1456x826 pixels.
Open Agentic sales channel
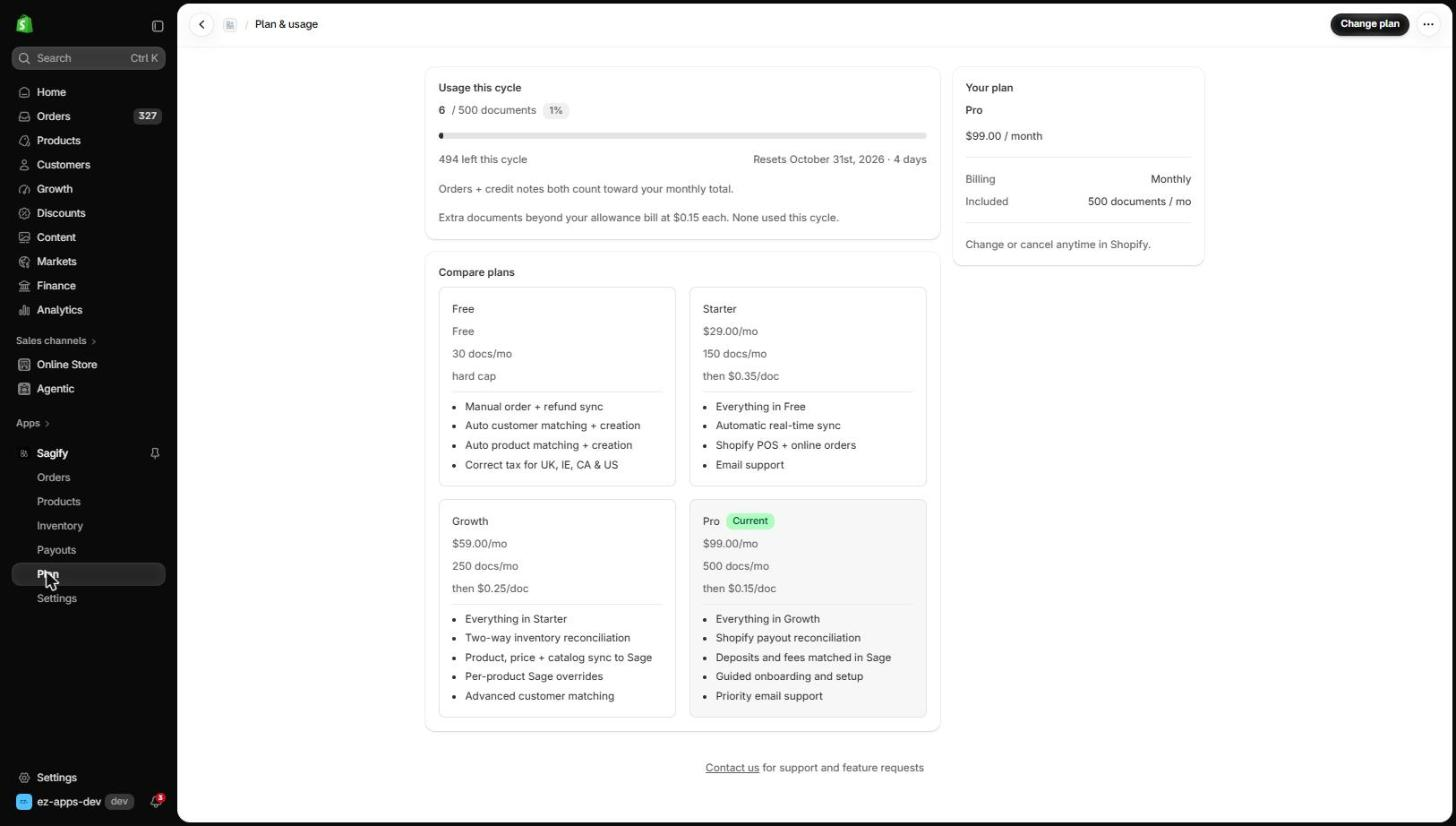coord(88,389)
